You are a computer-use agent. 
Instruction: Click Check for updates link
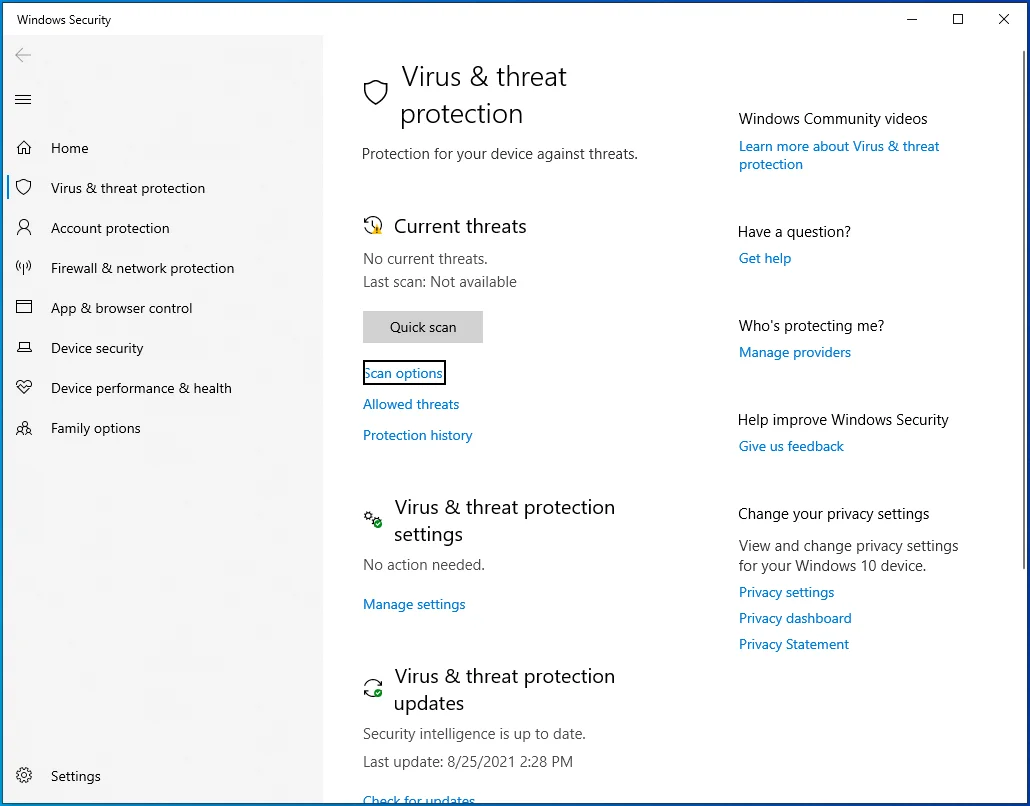[x=419, y=799]
